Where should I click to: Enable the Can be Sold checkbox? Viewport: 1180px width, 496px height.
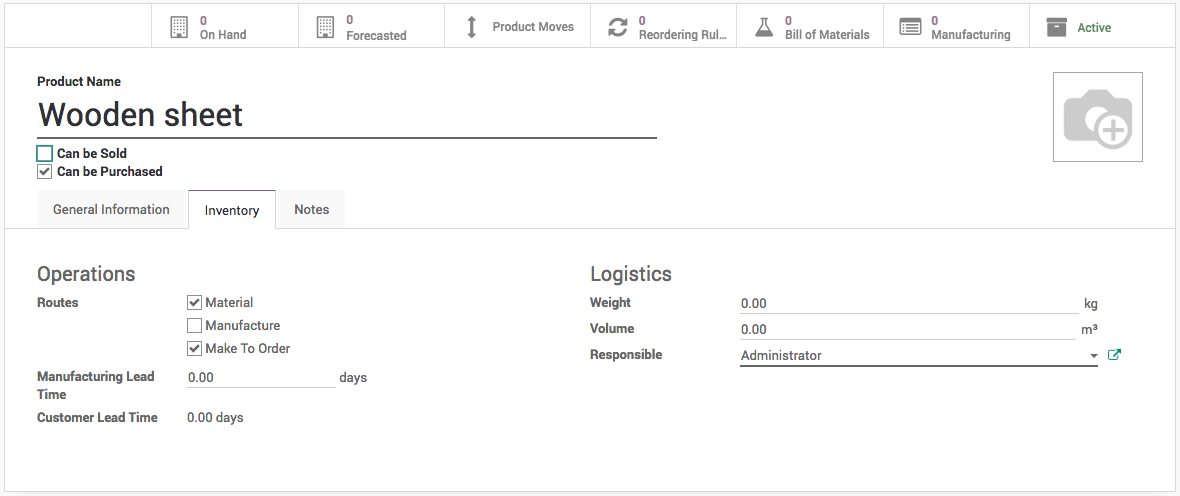(x=44, y=154)
